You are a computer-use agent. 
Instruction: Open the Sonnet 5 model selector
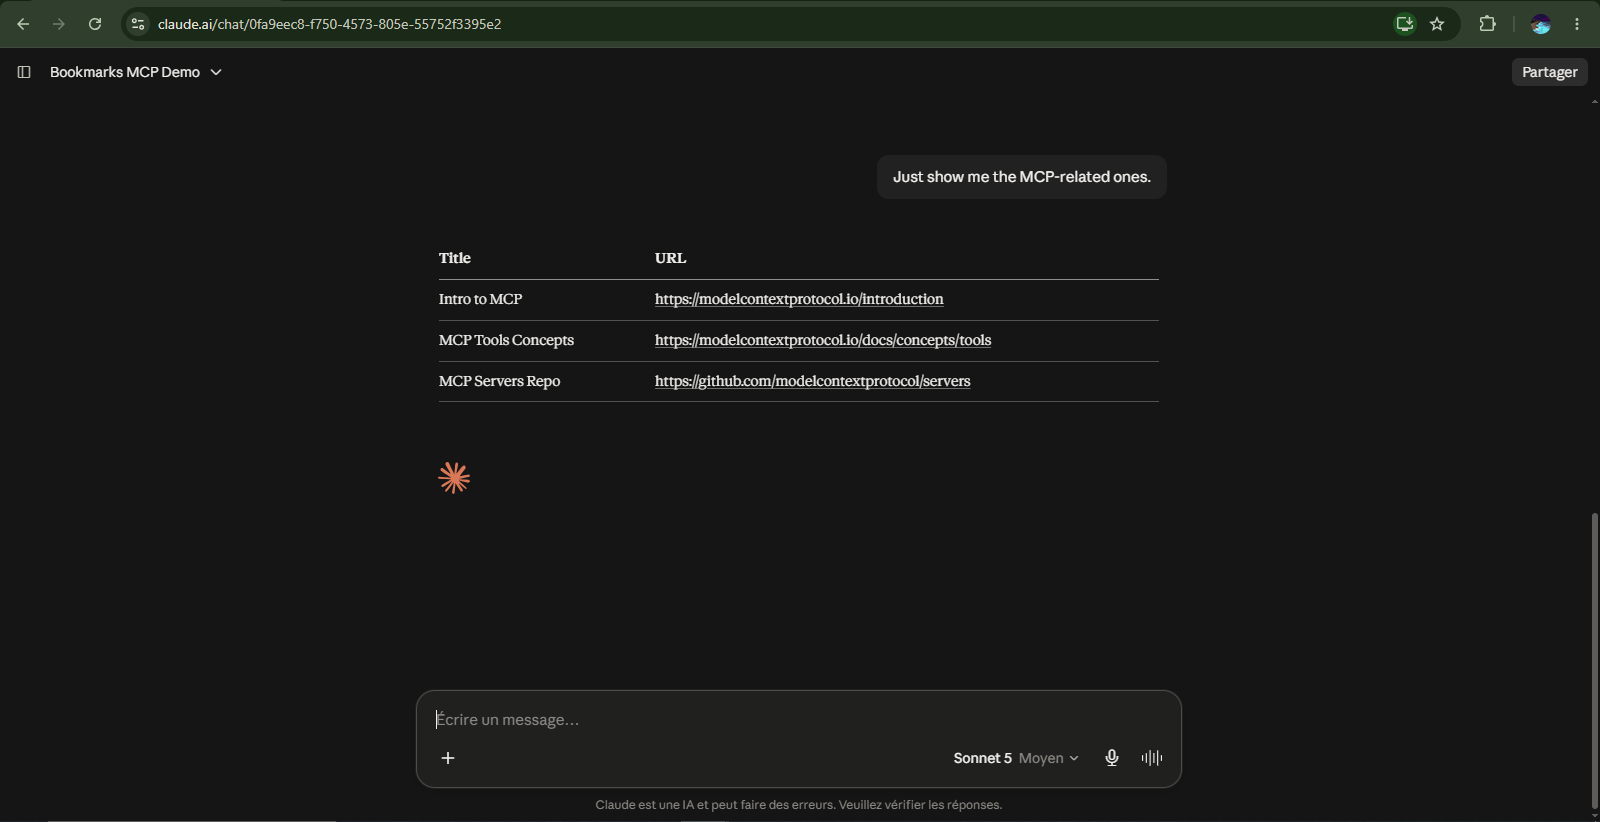click(1016, 758)
